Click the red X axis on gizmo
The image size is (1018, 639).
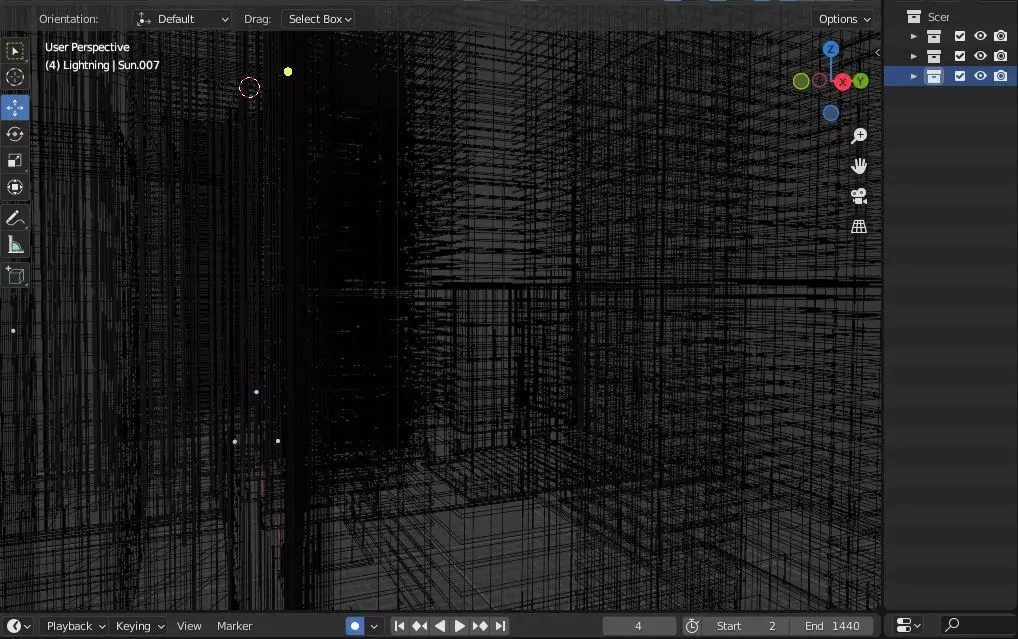(843, 82)
